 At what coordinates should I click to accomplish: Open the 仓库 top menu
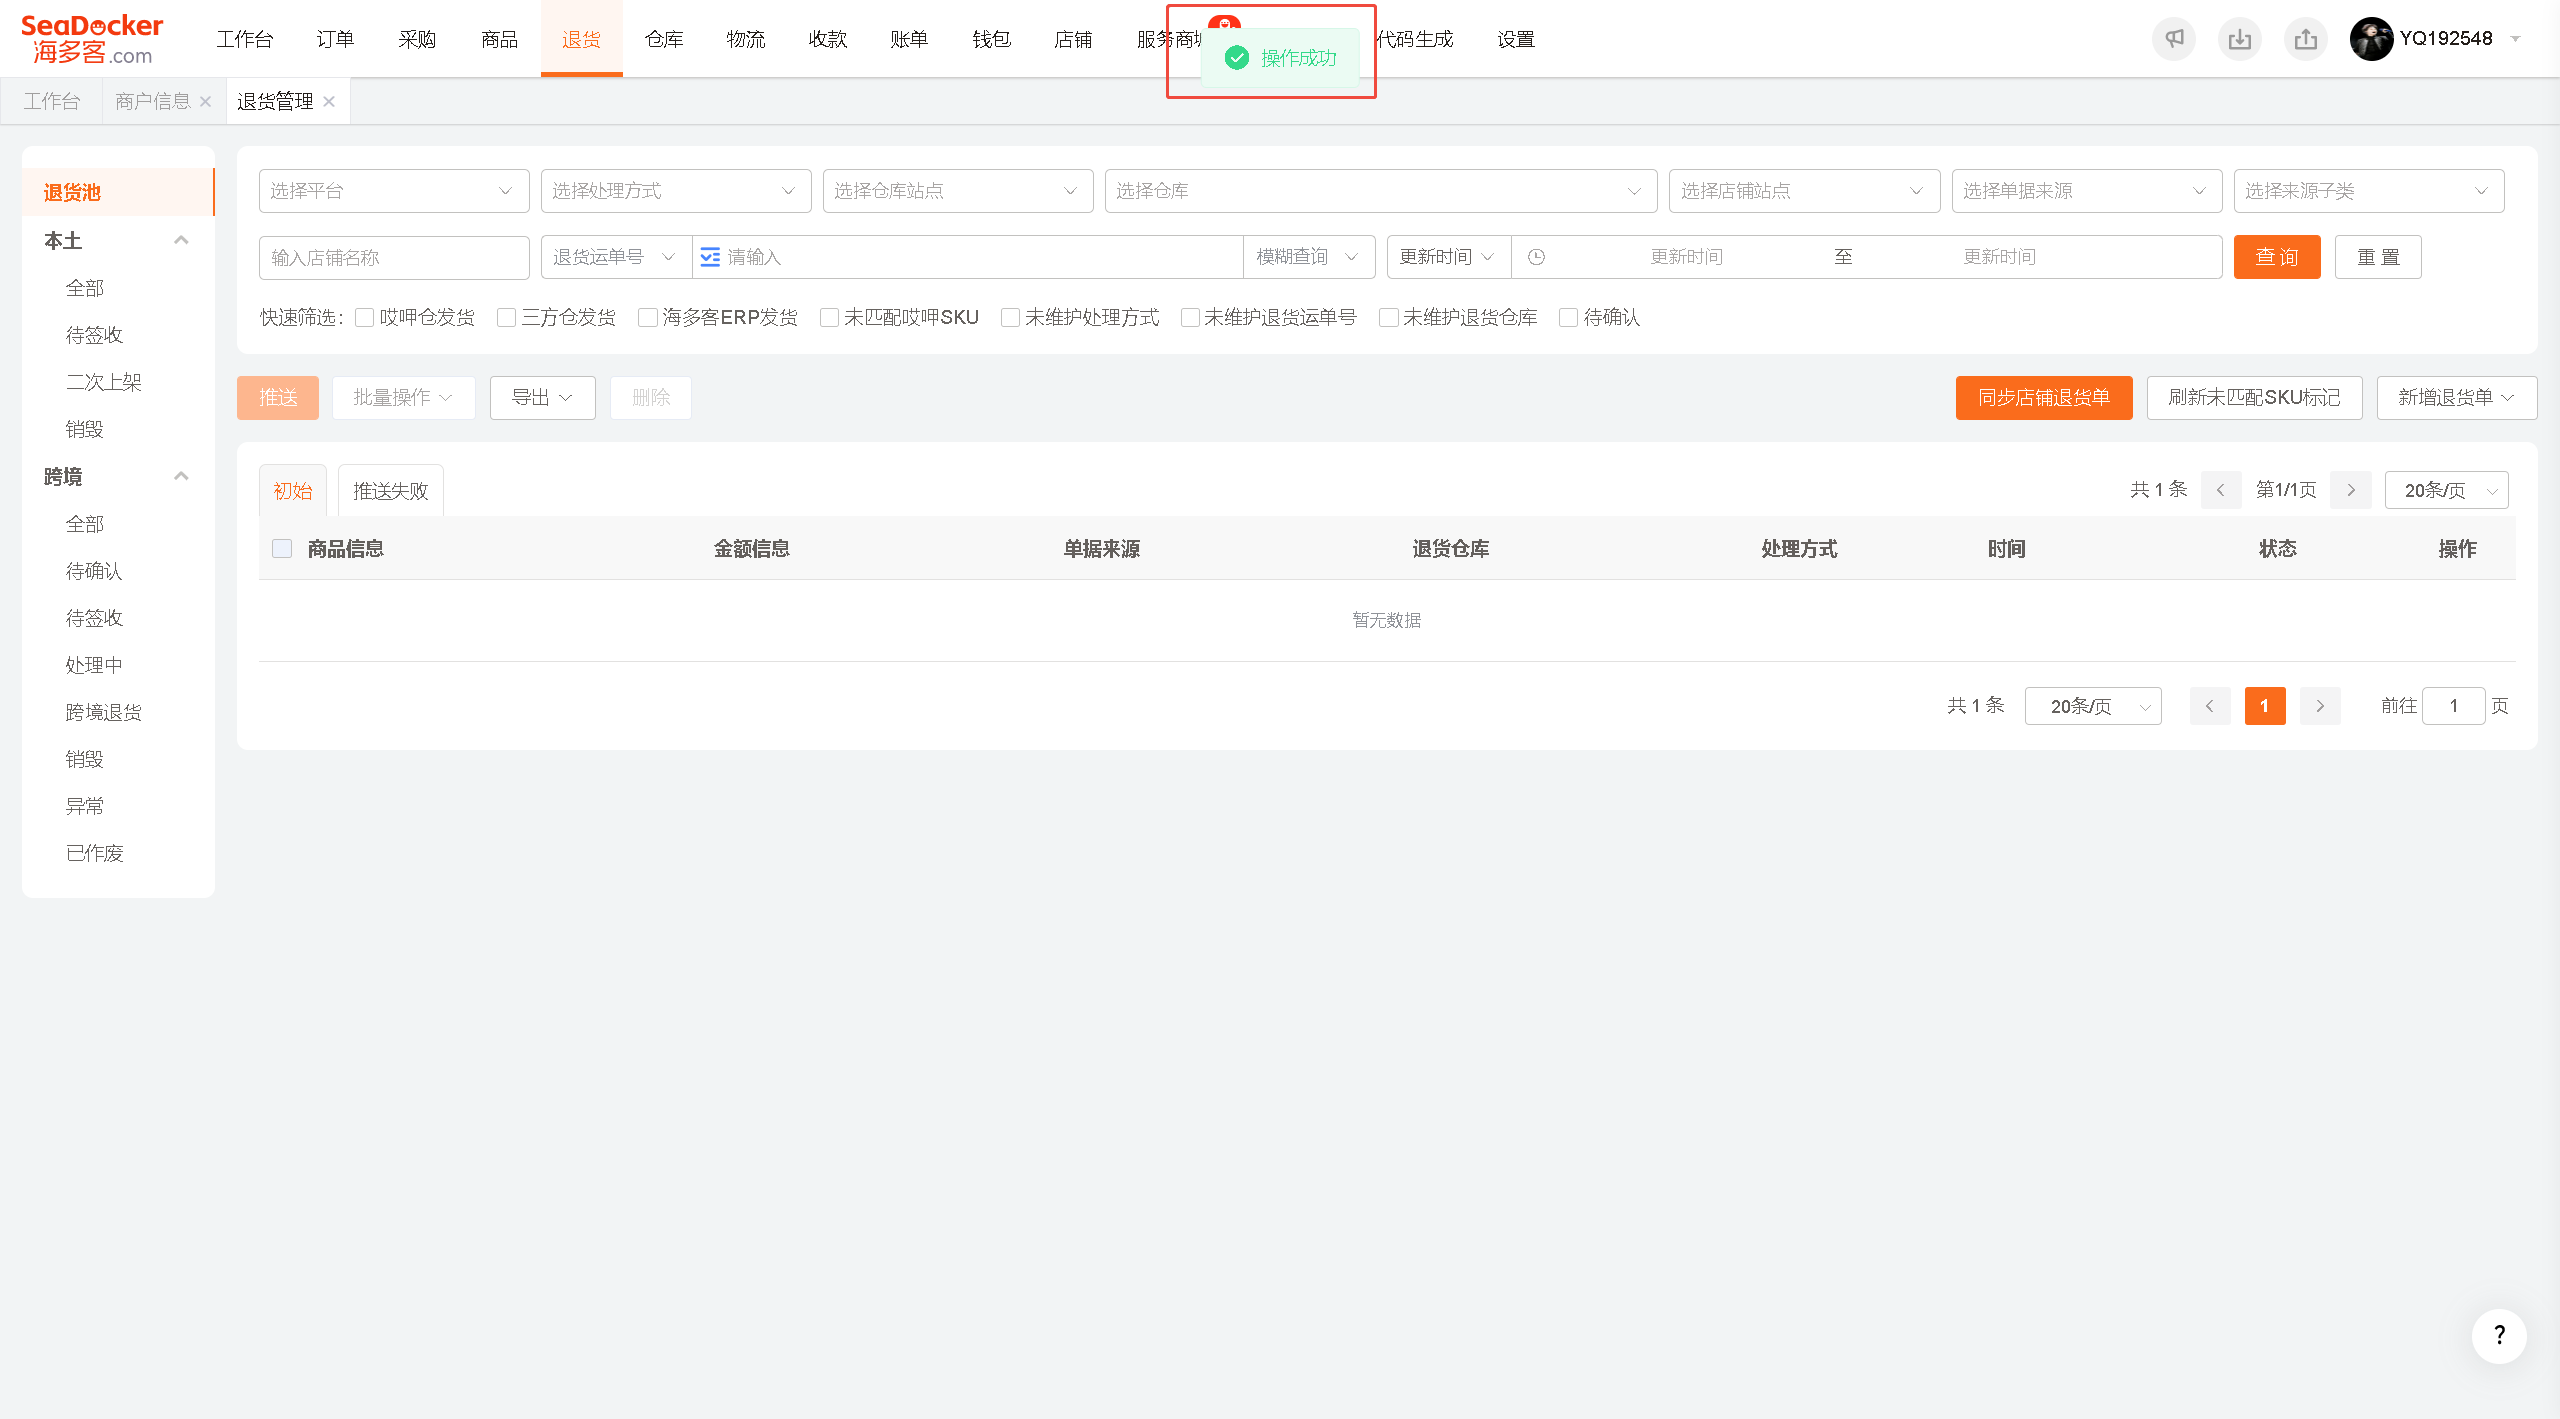[x=664, y=39]
